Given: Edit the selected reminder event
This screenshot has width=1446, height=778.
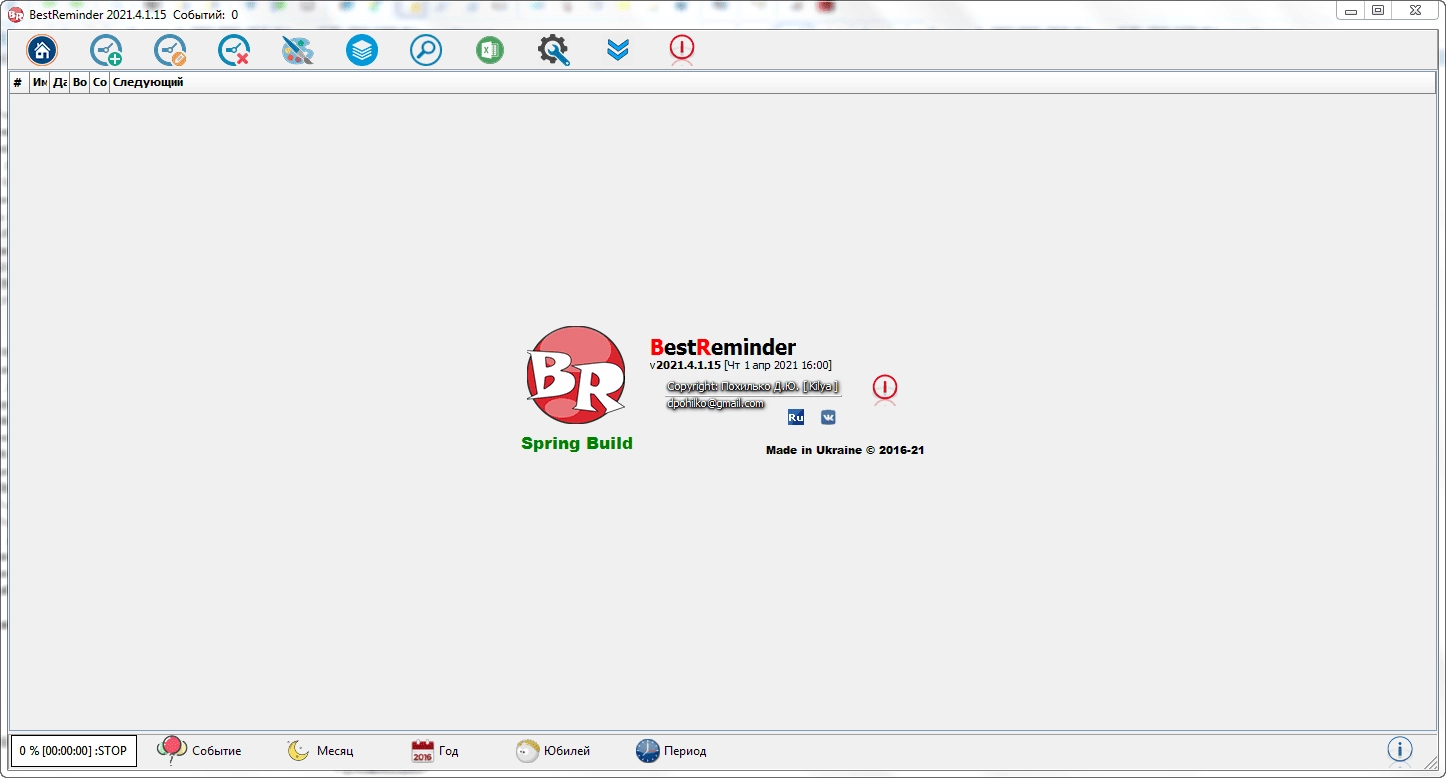Looking at the screenshot, I should (170, 50).
